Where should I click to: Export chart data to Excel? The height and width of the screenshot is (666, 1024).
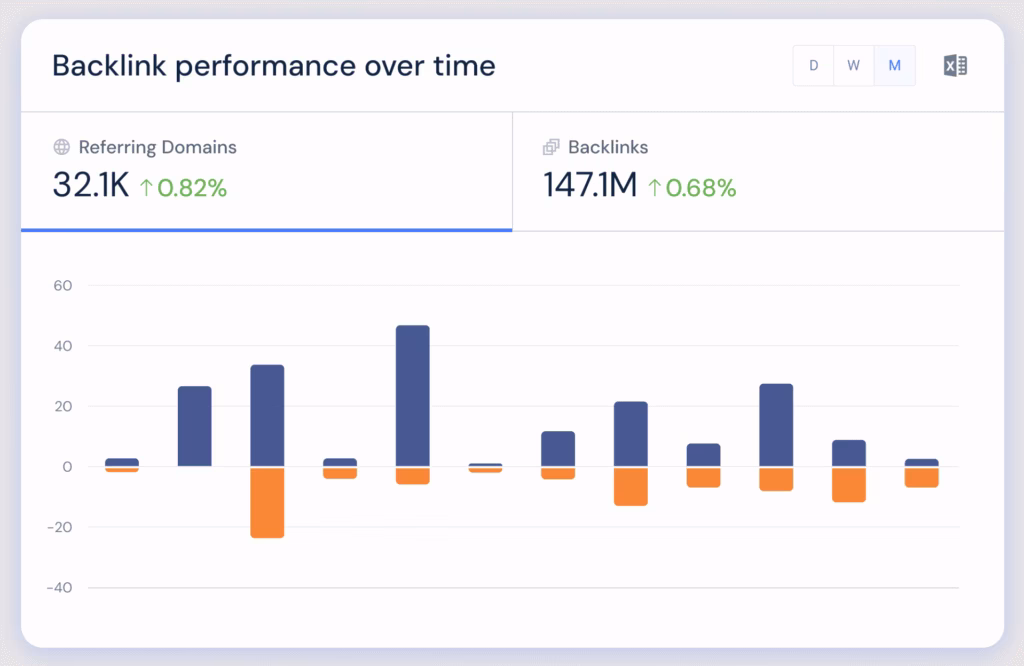click(955, 66)
